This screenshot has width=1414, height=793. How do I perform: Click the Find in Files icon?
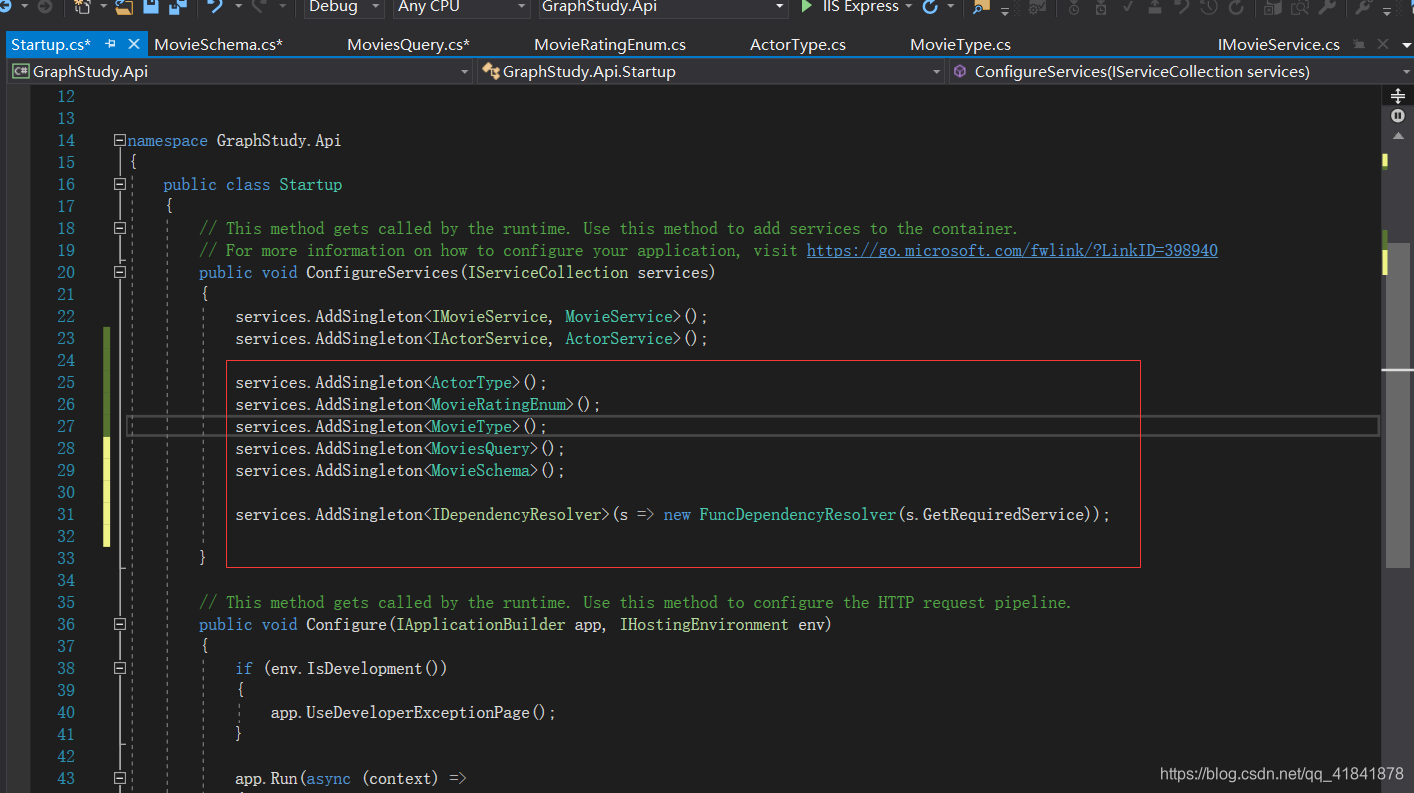click(981, 7)
